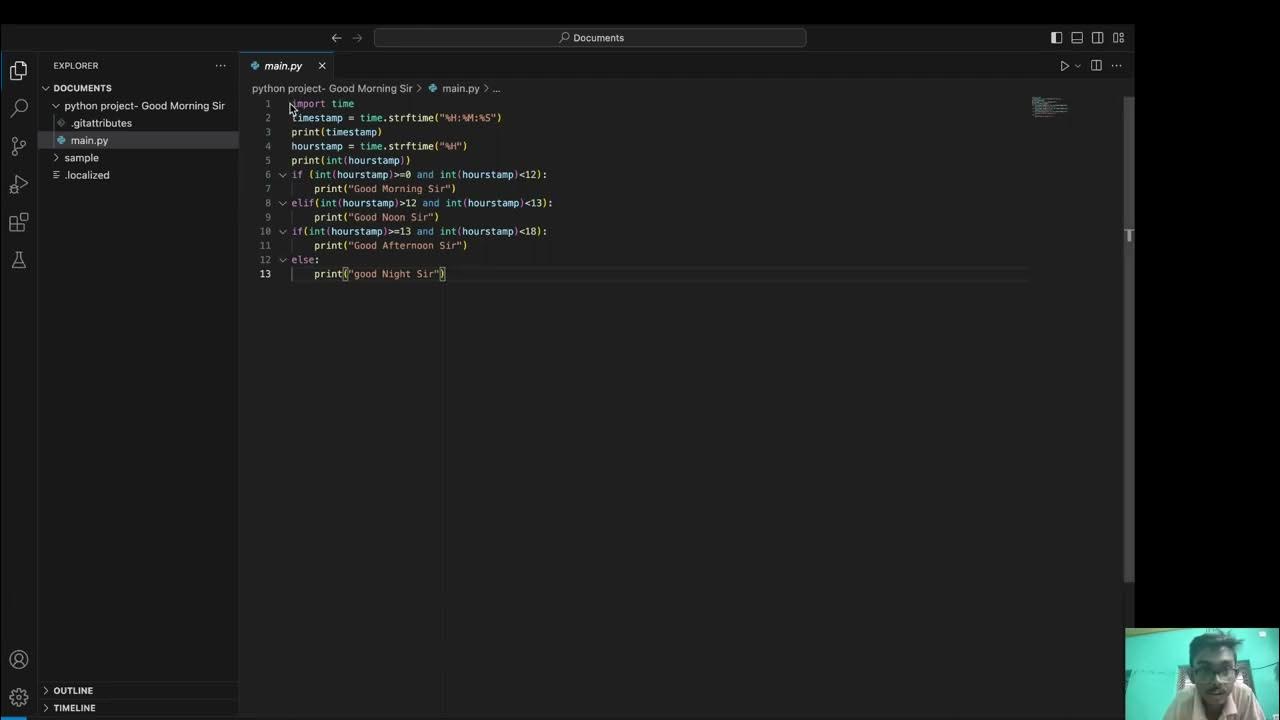The height and width of the screenshot is (720, 1280).
Task: Click the breadcrumb ellipsis symbol
Action: point(496,89)
